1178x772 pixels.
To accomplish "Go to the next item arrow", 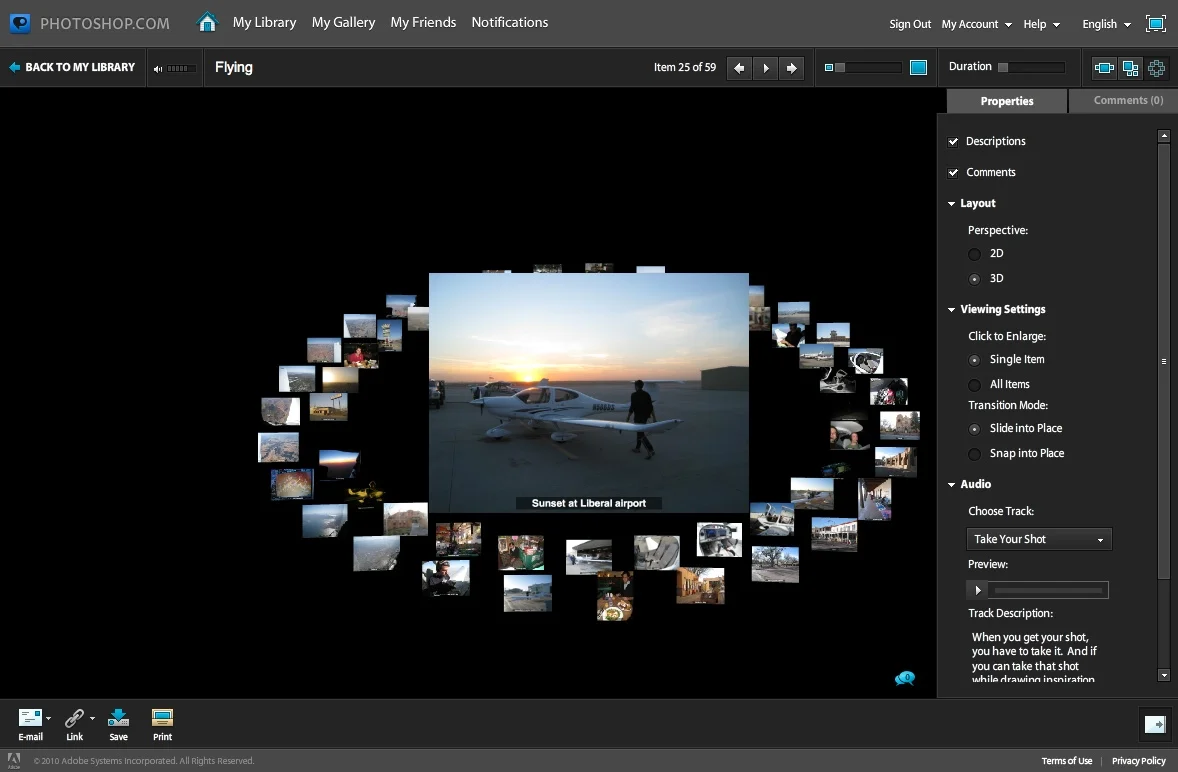I will pos(792,68).
